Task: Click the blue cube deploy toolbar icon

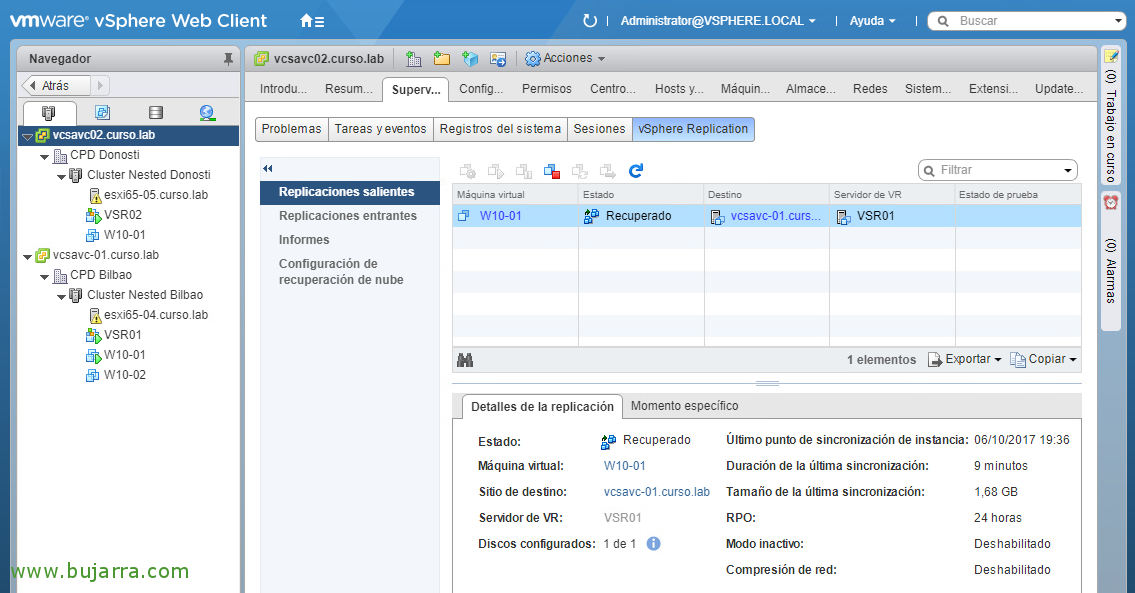Action: 470,59
